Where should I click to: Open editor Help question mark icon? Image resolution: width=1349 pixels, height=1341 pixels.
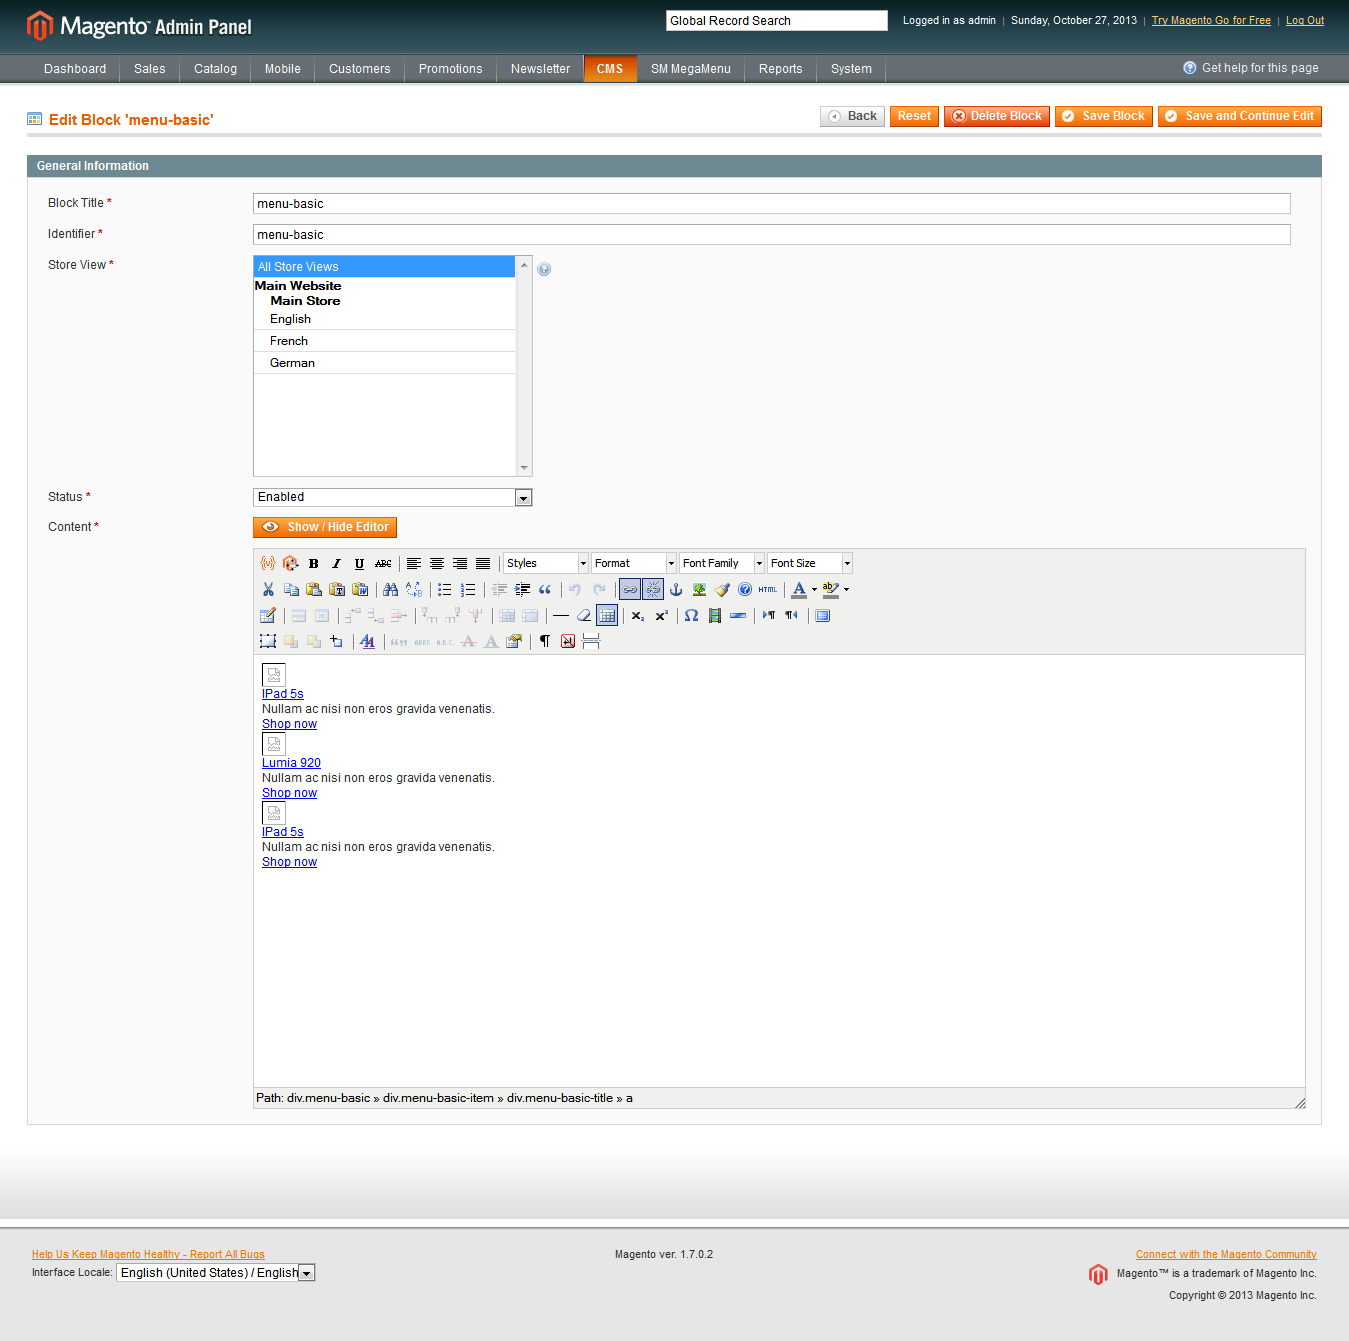tap(745, 590)
